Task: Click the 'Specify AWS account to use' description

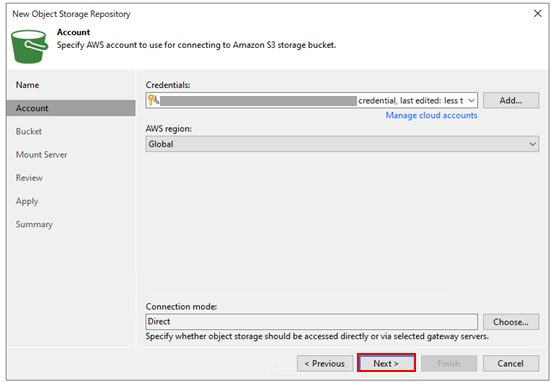Action: click(196, 45)
